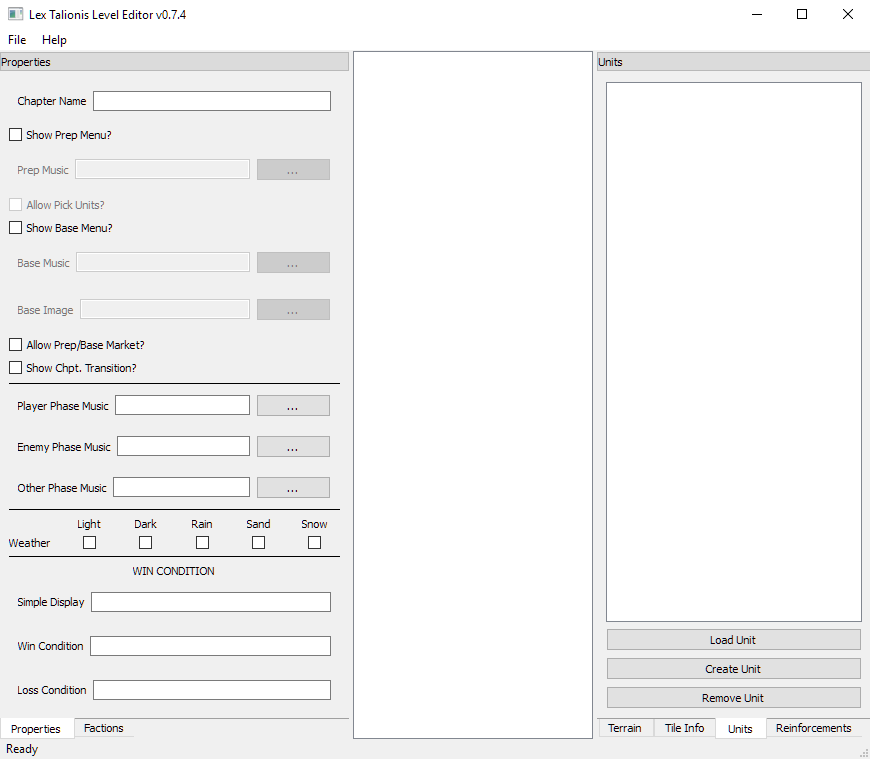
Task: Enable Allow Prep/Base Market option
Action: click(x=15, y=345)
